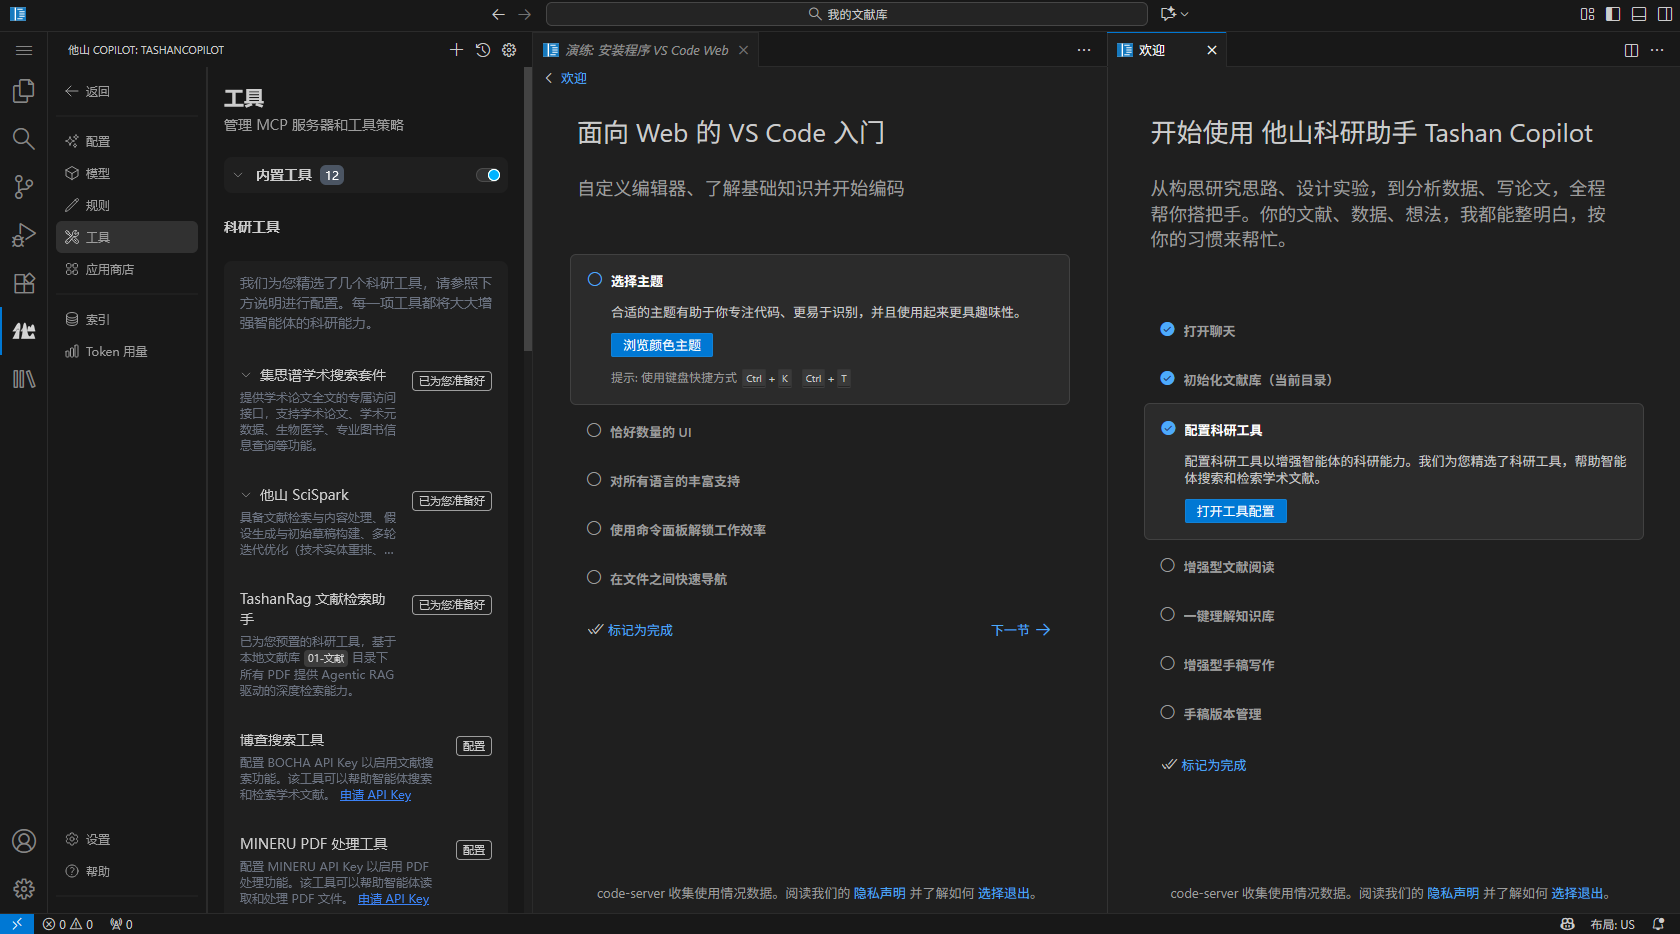Click the plus icon for new chat
This screenshot has width=1680, height=934.
(456, 50)
